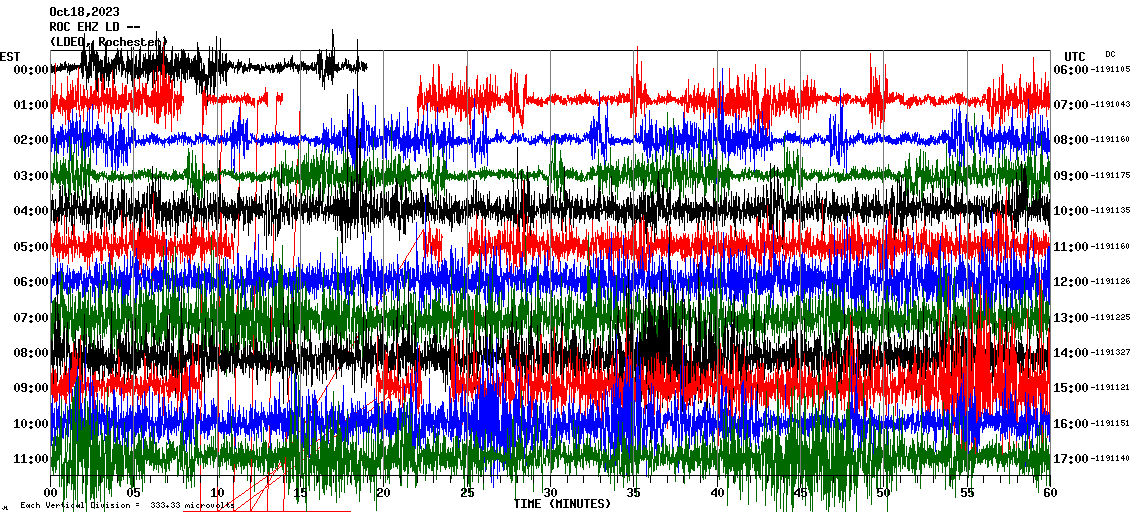Click the "TIME (MINUTES)" axis title
Screen dimensions: 1130x519
point(561,504)
